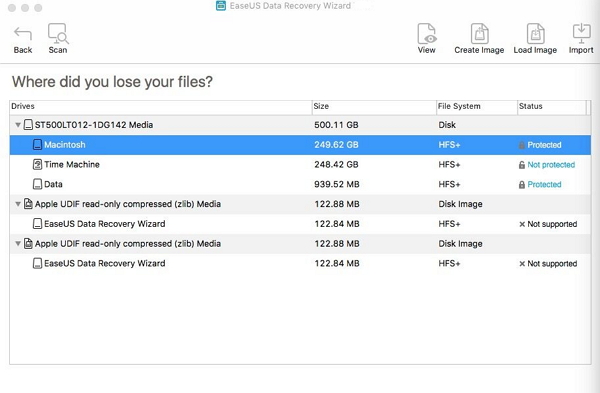600x393 pixels.
Task: Collapse the ST500LT012-1DG142 Media disclosure triangle
Action: click(18, 125)
